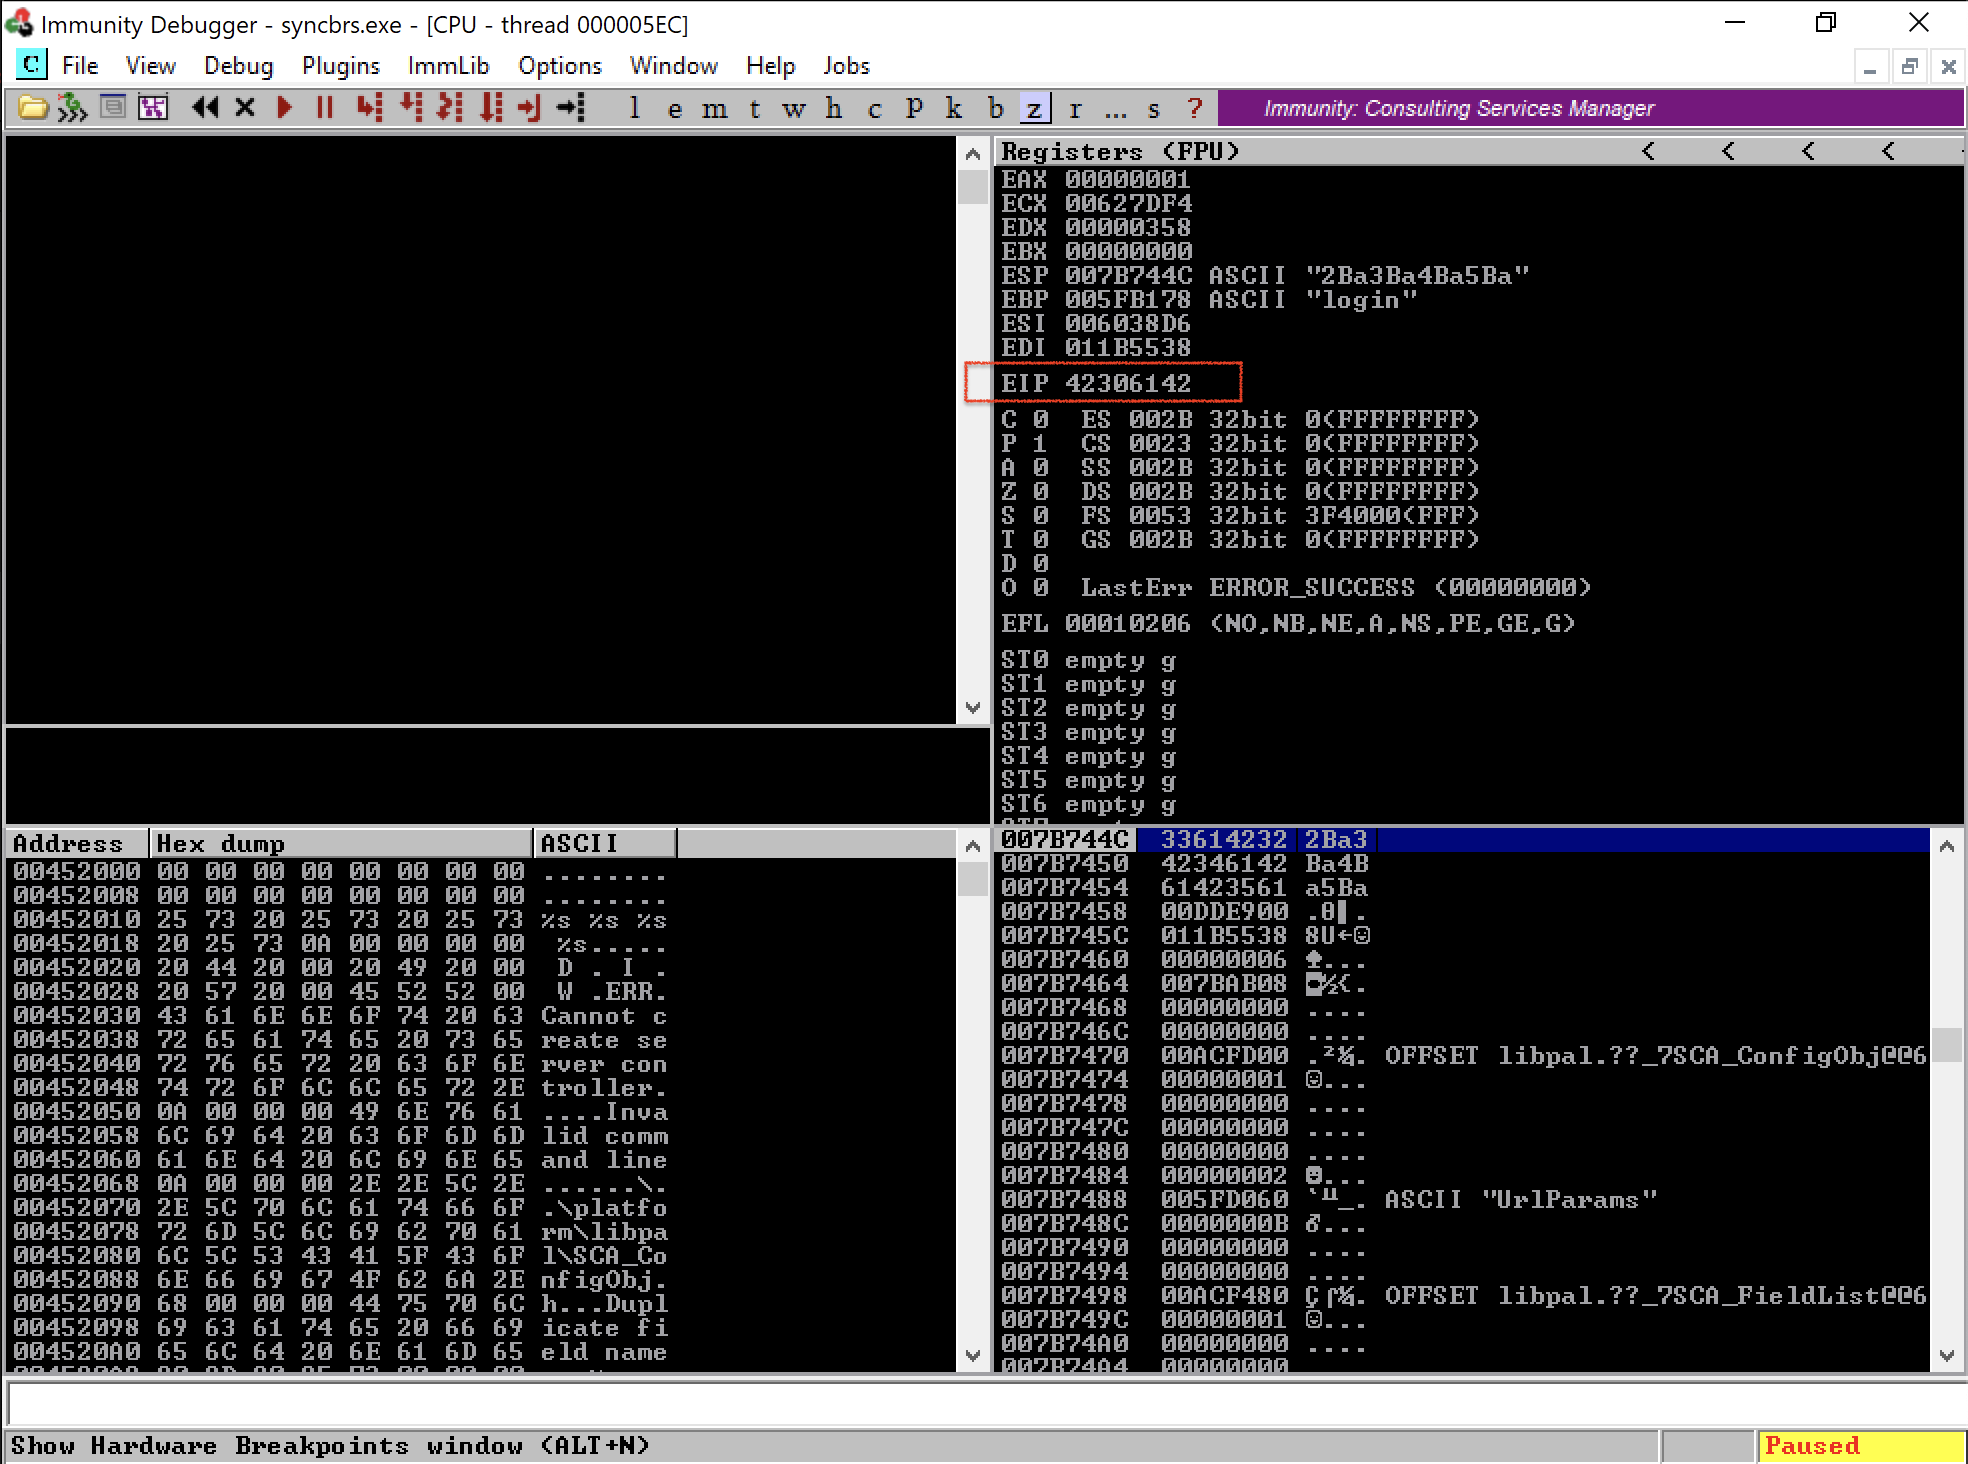This screenshot has height=1464, width=1968.
Task: Open the Window menu
Action: point(674,66)
